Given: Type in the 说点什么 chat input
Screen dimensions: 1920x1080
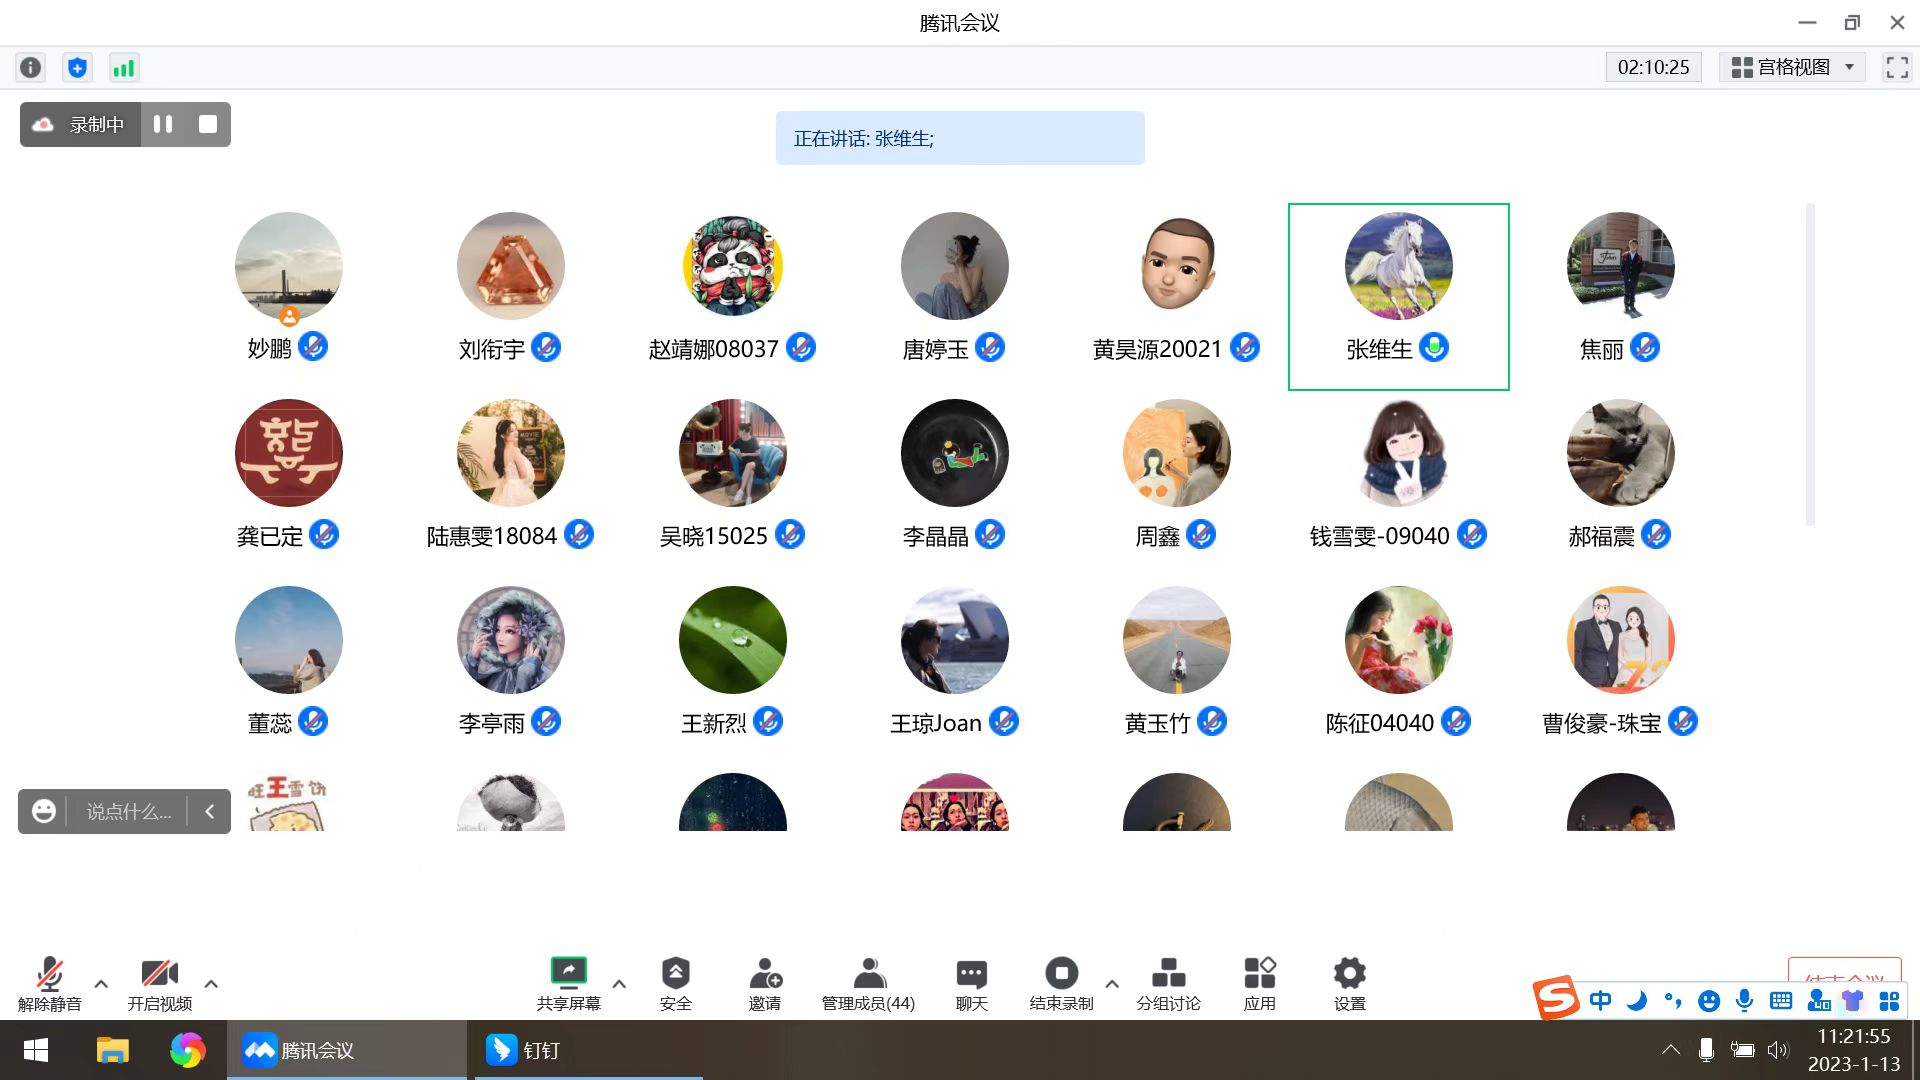Looking at the screenshot, I should [129, 811].
